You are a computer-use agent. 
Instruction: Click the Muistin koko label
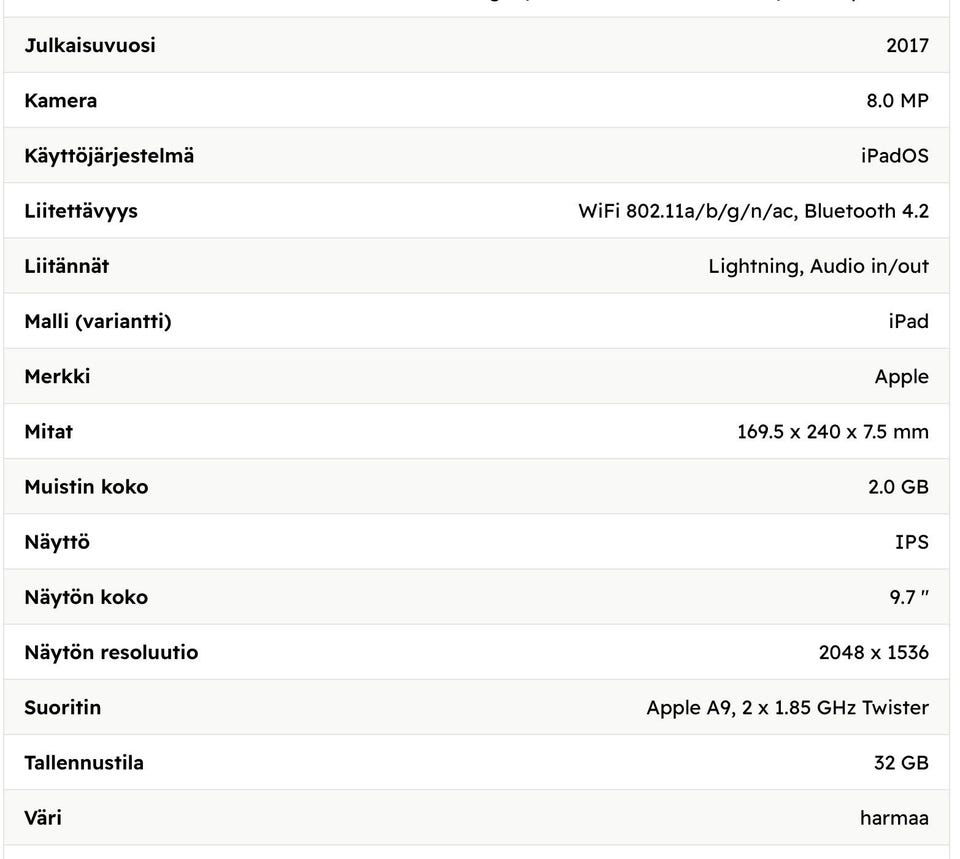(x=86, y=487)
